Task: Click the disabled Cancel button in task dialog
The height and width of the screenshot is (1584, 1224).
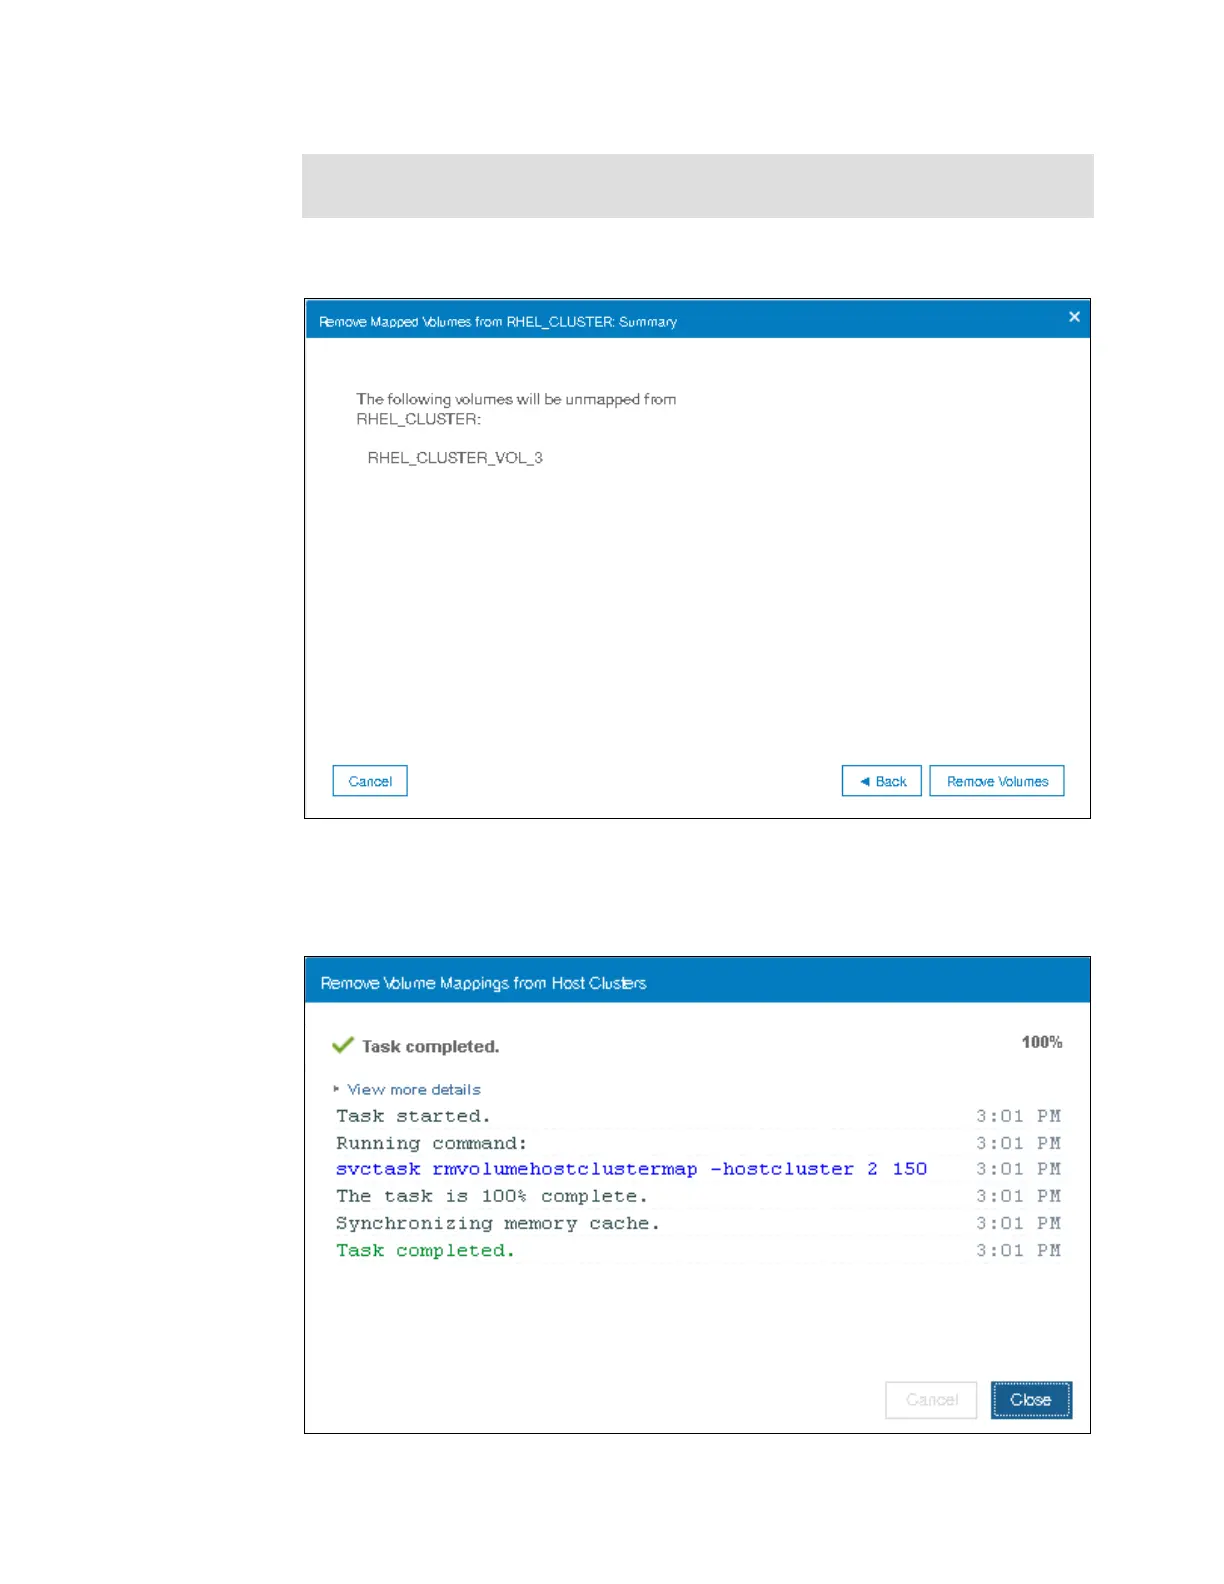Action: point(931,1400)
